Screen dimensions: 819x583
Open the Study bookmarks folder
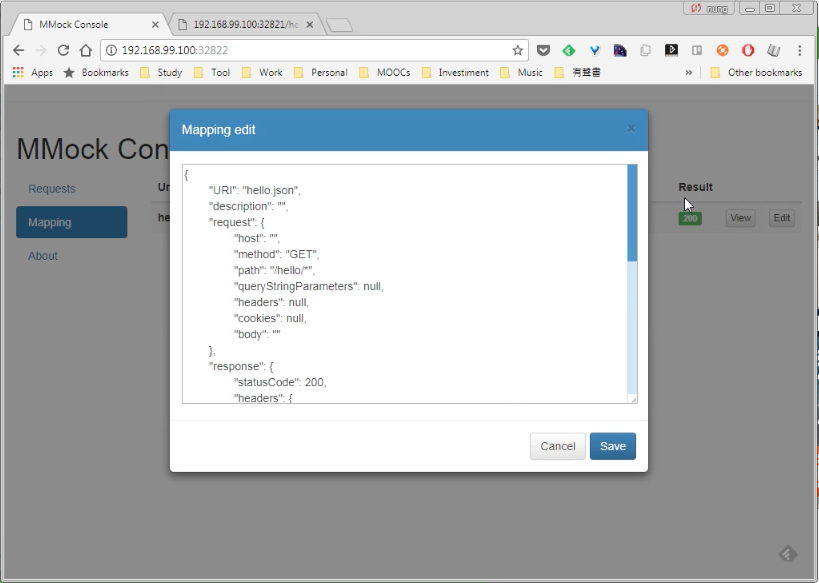click(162, 72)
